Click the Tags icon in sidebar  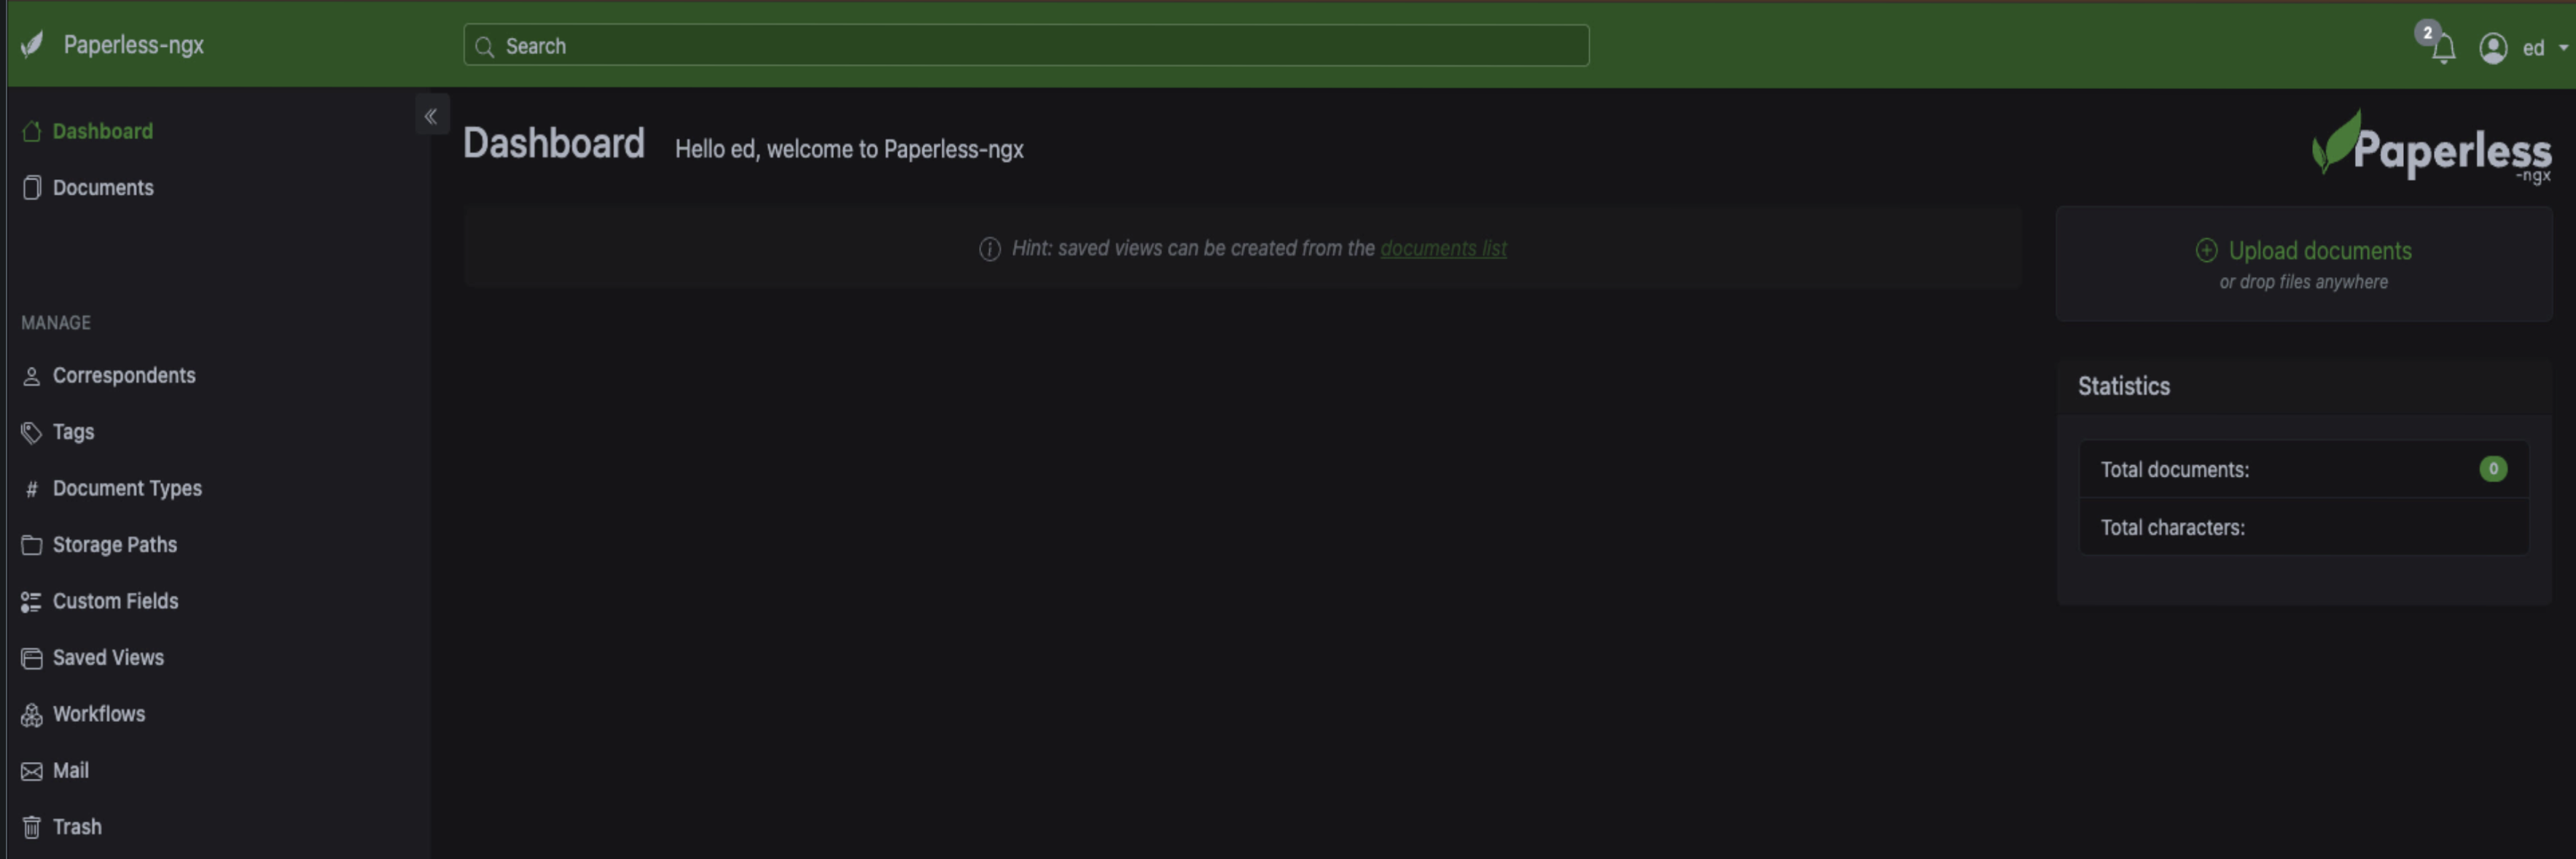coord(32,432)
